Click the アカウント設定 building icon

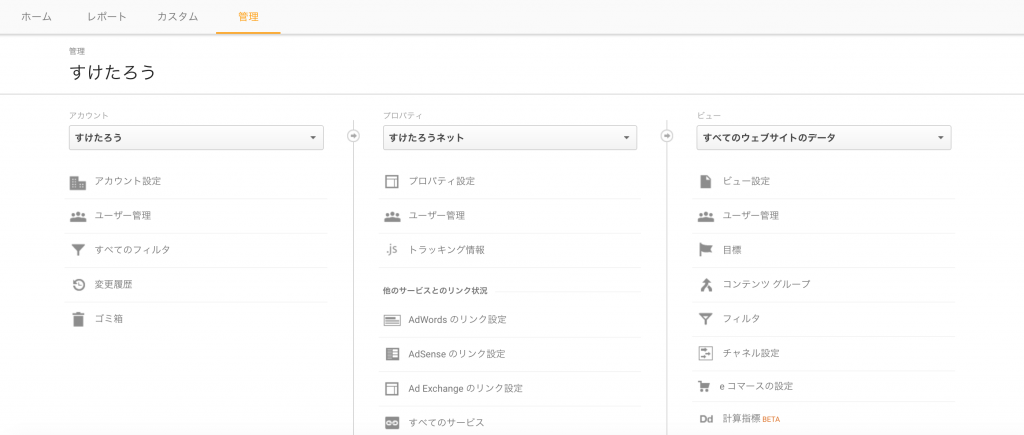click(x=78, y=182)
